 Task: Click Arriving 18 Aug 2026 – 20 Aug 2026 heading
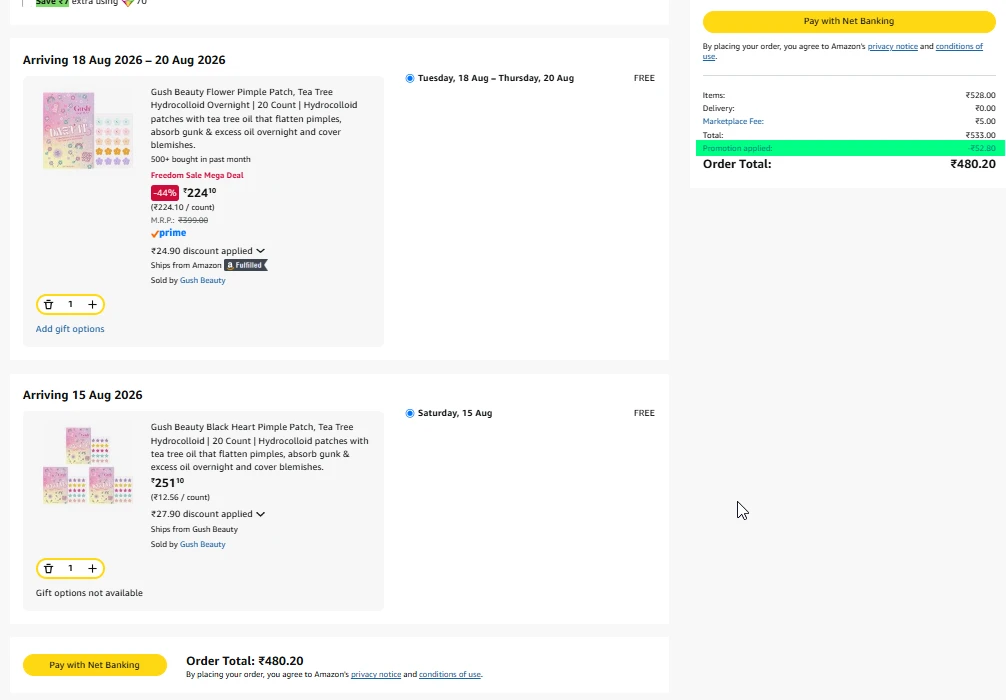coord(124,60)
